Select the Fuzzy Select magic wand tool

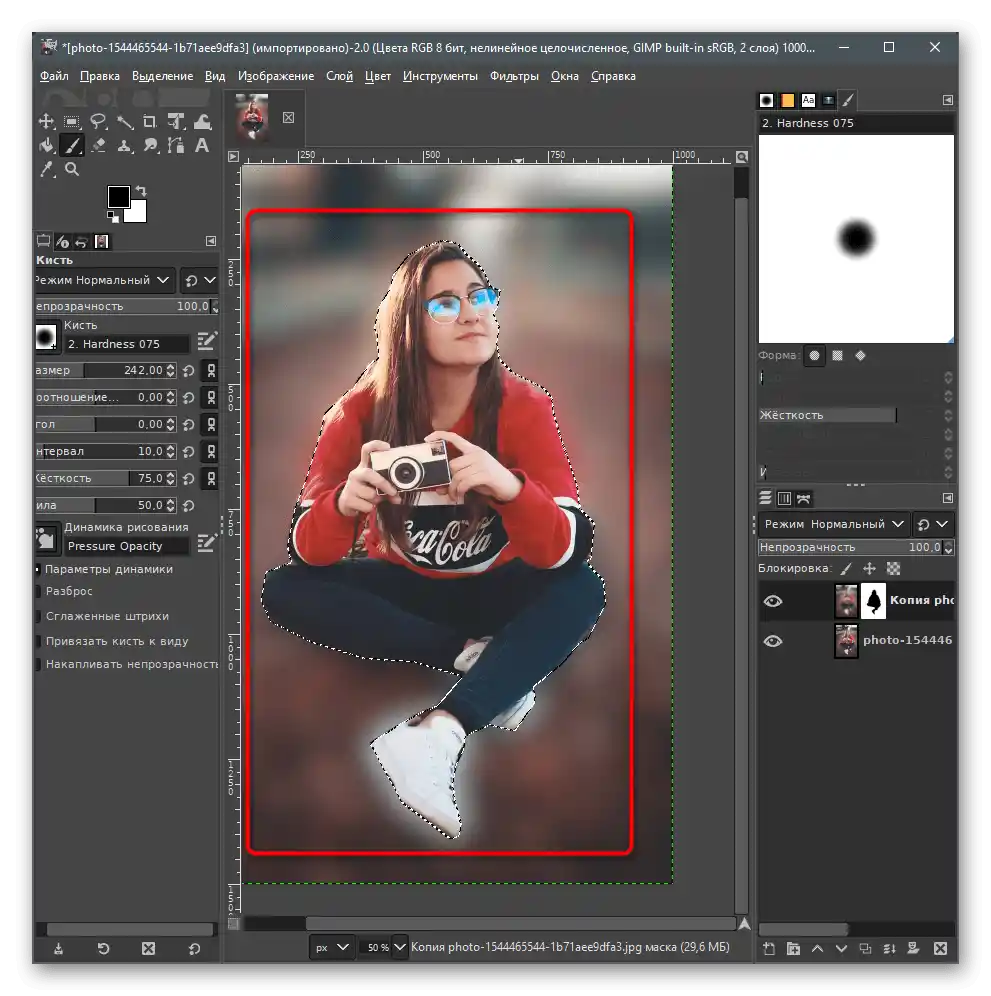pos(125,121)
